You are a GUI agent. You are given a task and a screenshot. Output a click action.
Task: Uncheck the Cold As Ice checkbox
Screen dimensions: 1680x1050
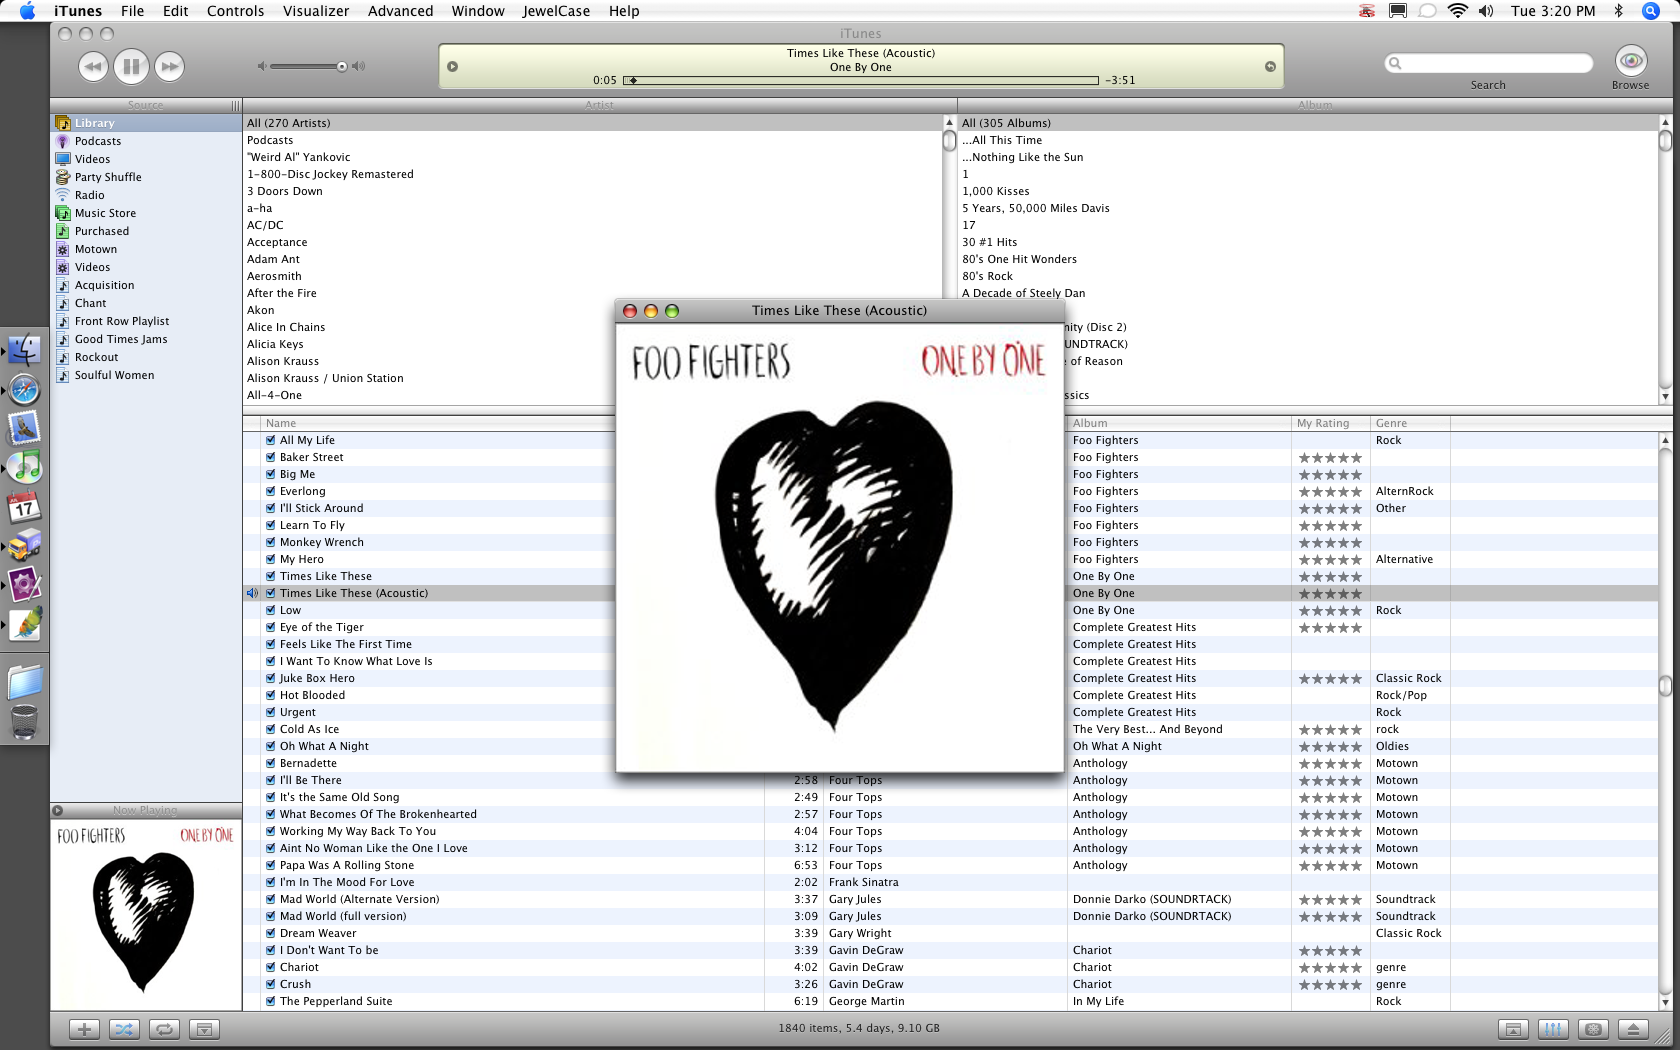click(271, 729)
